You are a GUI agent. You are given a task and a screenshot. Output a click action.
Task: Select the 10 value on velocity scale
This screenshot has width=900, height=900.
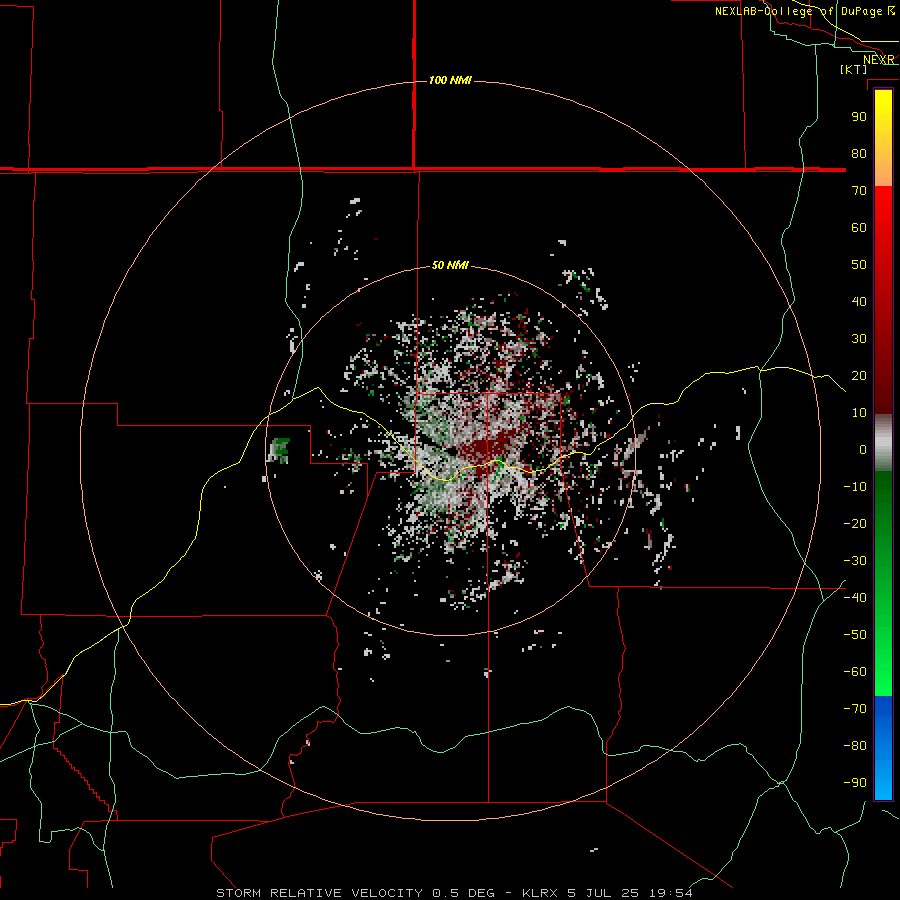[859, 413]
